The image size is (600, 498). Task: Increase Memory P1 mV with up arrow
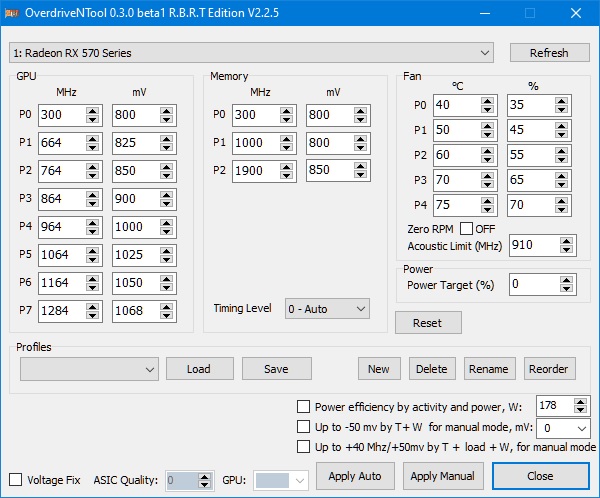pos(360,139)
